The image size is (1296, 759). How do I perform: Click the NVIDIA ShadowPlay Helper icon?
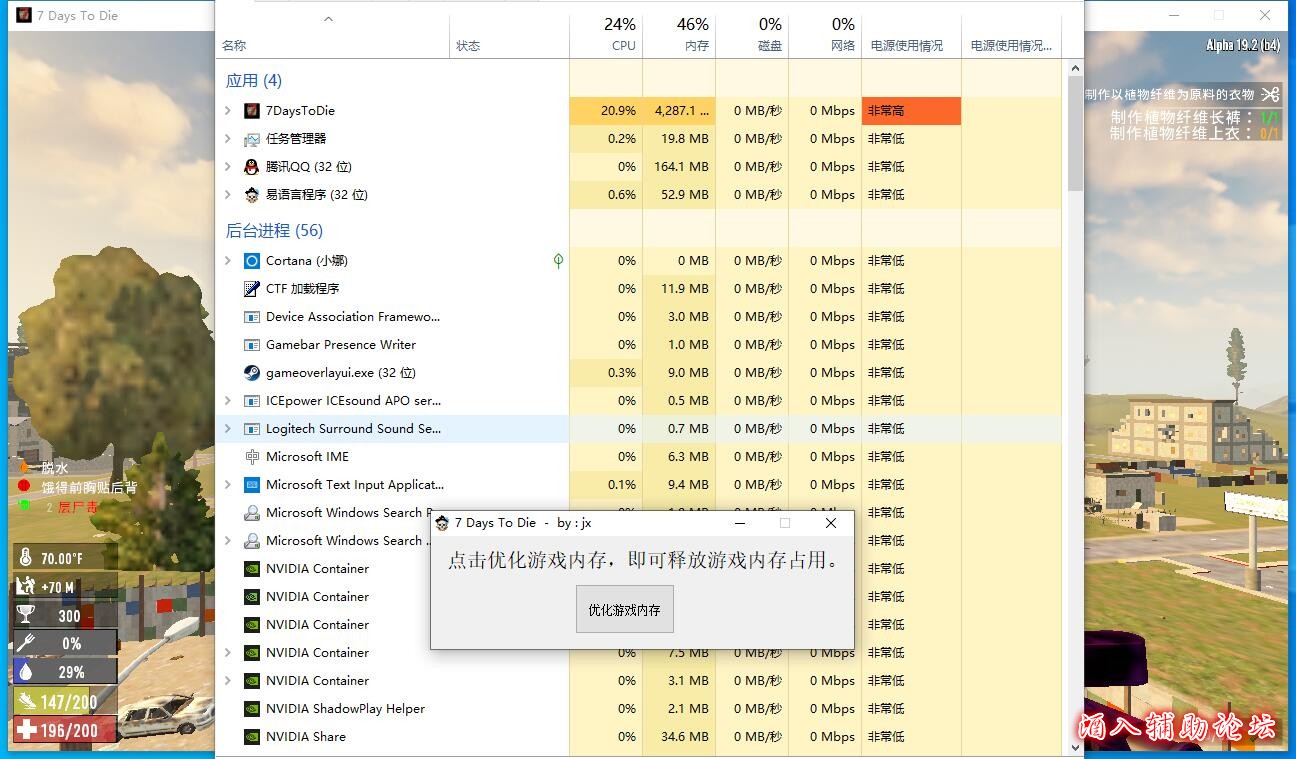(x=252, y=709)
